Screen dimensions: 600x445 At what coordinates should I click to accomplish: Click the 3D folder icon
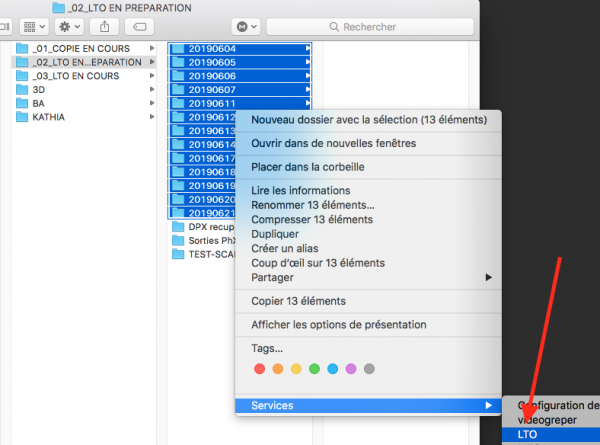pyautogui.click(x=22, y=90)
